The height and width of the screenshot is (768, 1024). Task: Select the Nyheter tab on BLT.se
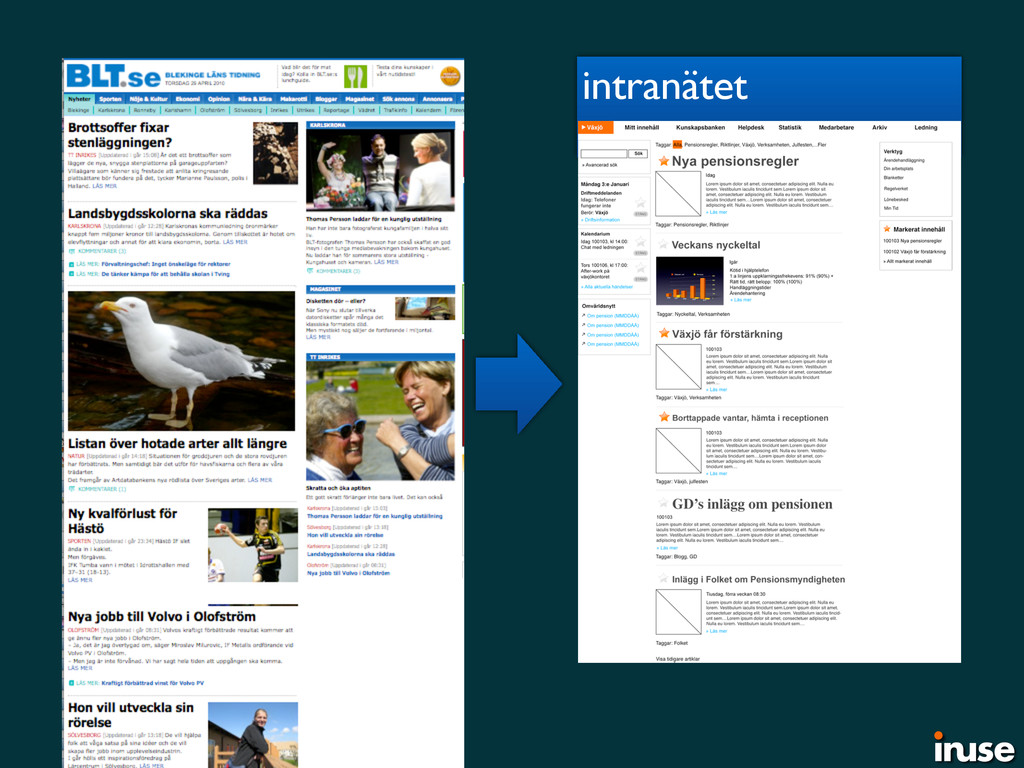80,99
